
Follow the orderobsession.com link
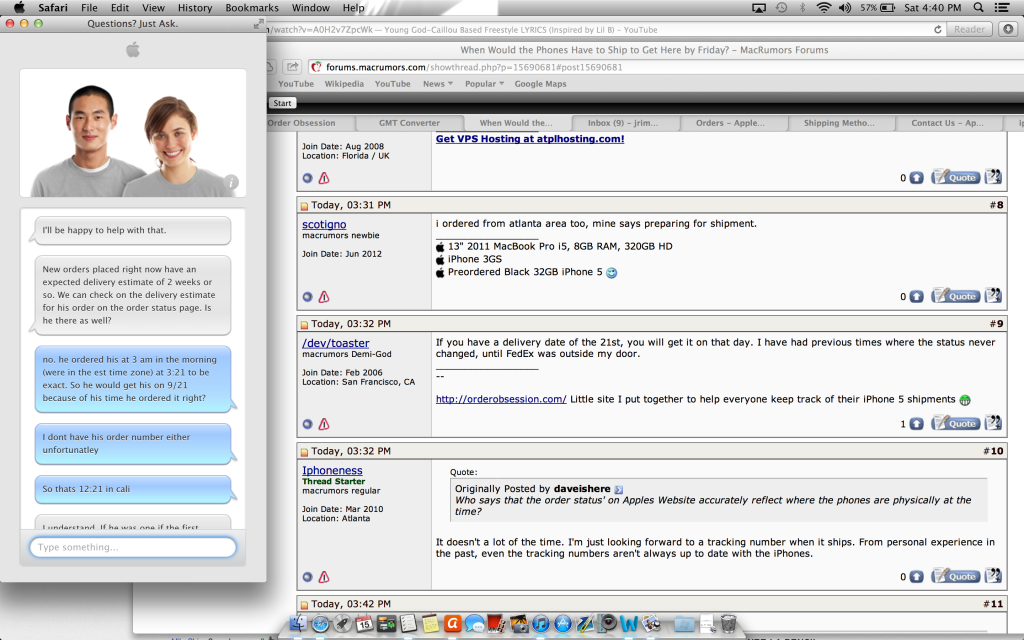click(x=501, y=400)
